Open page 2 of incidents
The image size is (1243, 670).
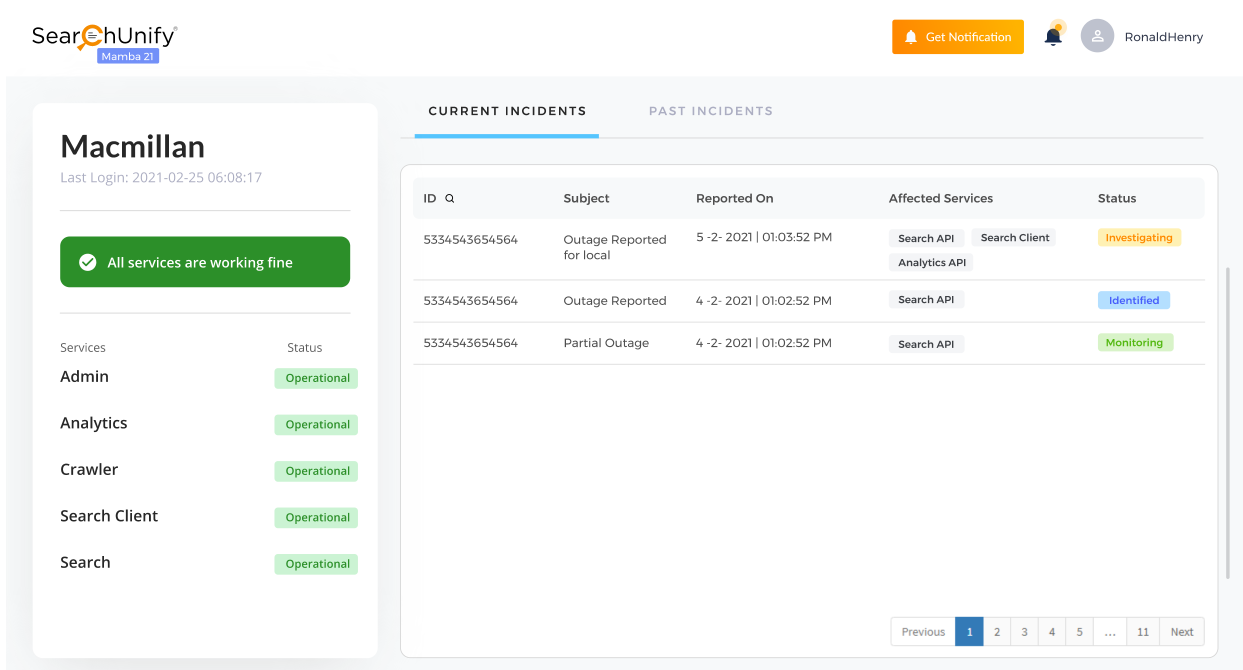tap(996, 632)
